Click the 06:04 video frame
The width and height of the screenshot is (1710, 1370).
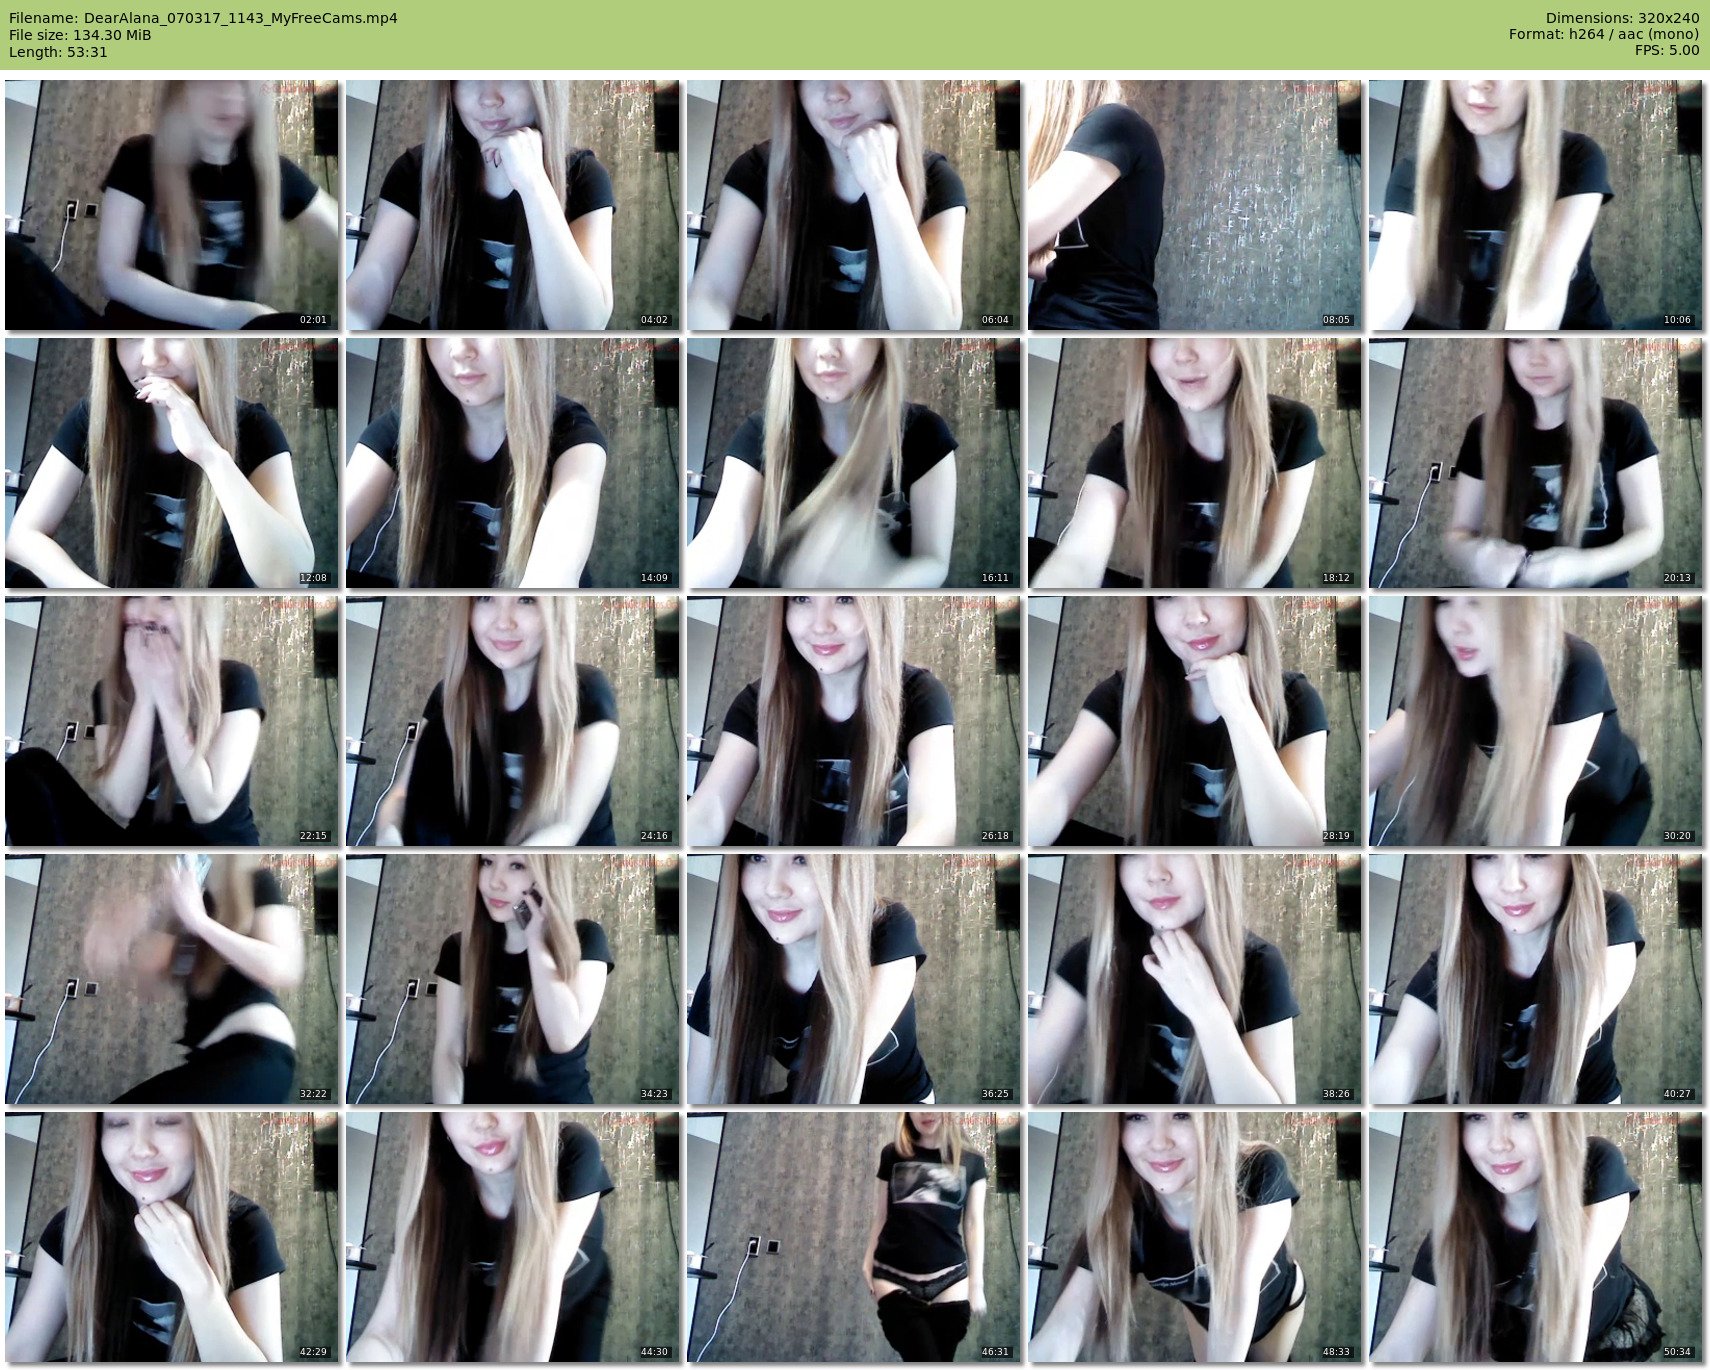point(854,205)
